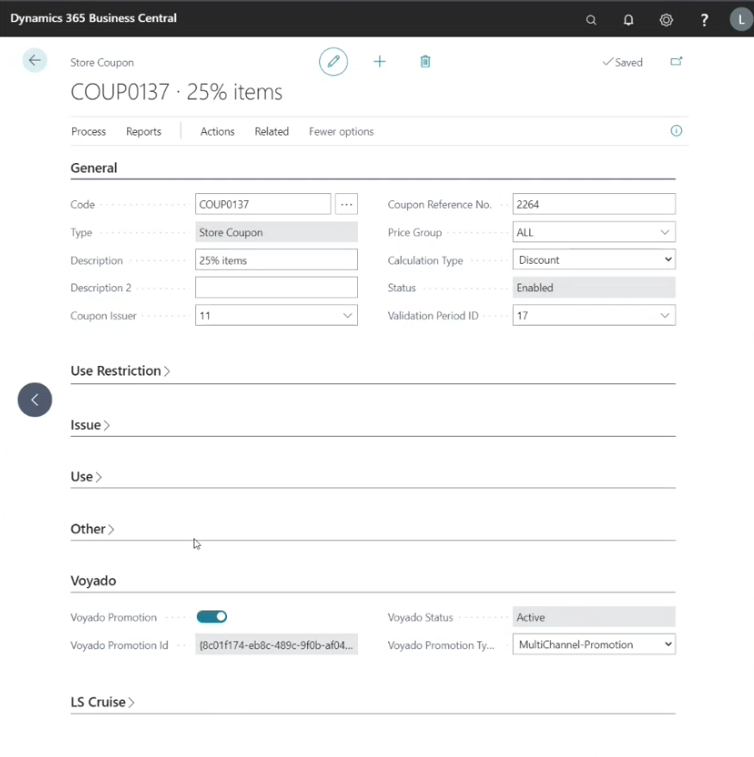Open the Coupon Issuer dropdown

[347, 315]
